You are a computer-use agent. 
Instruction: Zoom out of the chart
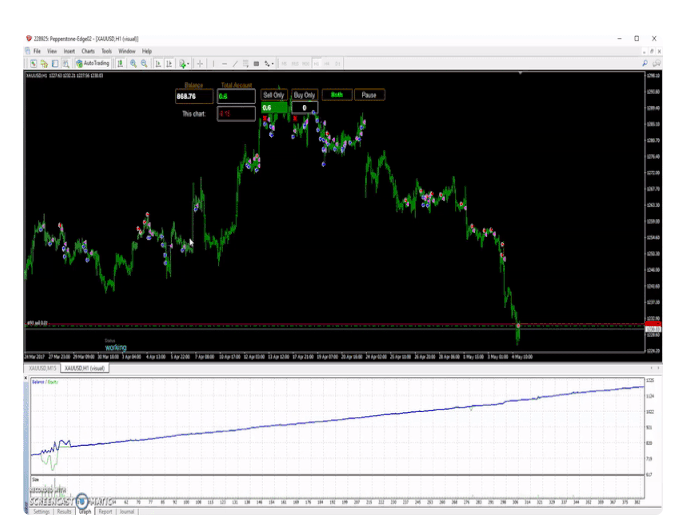pyautogui.click(x=144, y=64)
